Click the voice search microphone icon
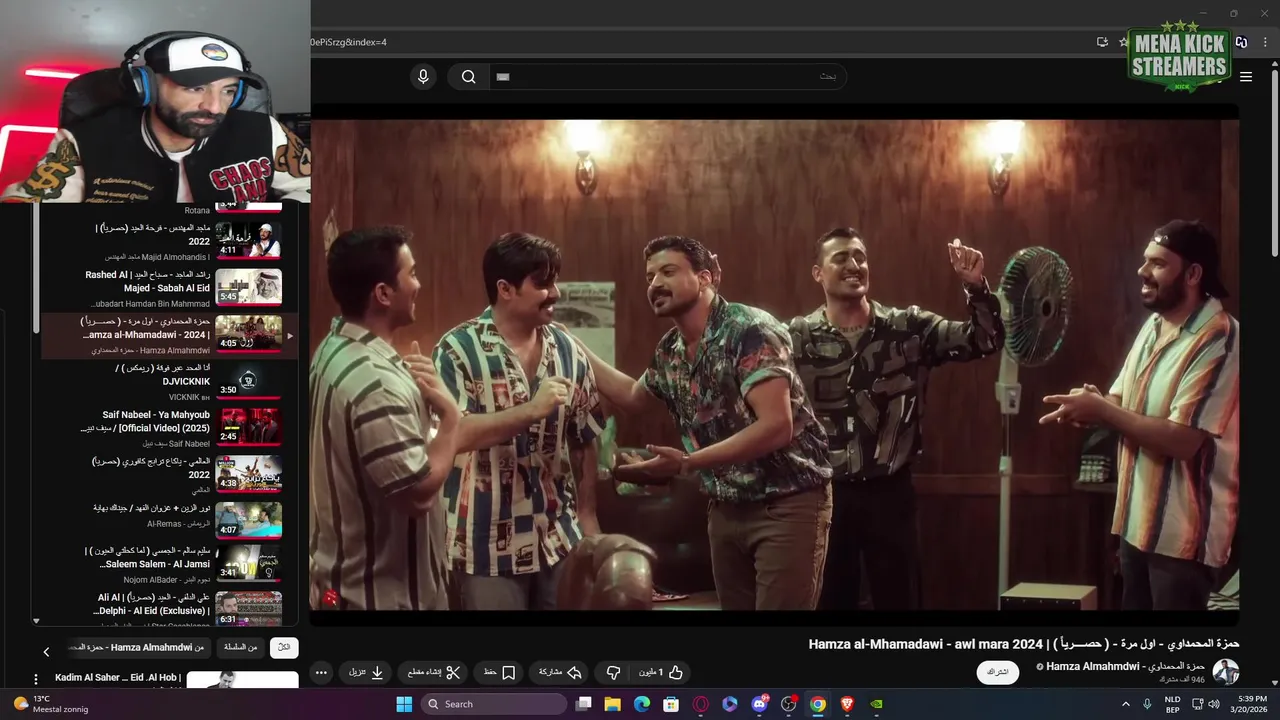This screenshot has width=1280, height=720. tap(423, 77)
